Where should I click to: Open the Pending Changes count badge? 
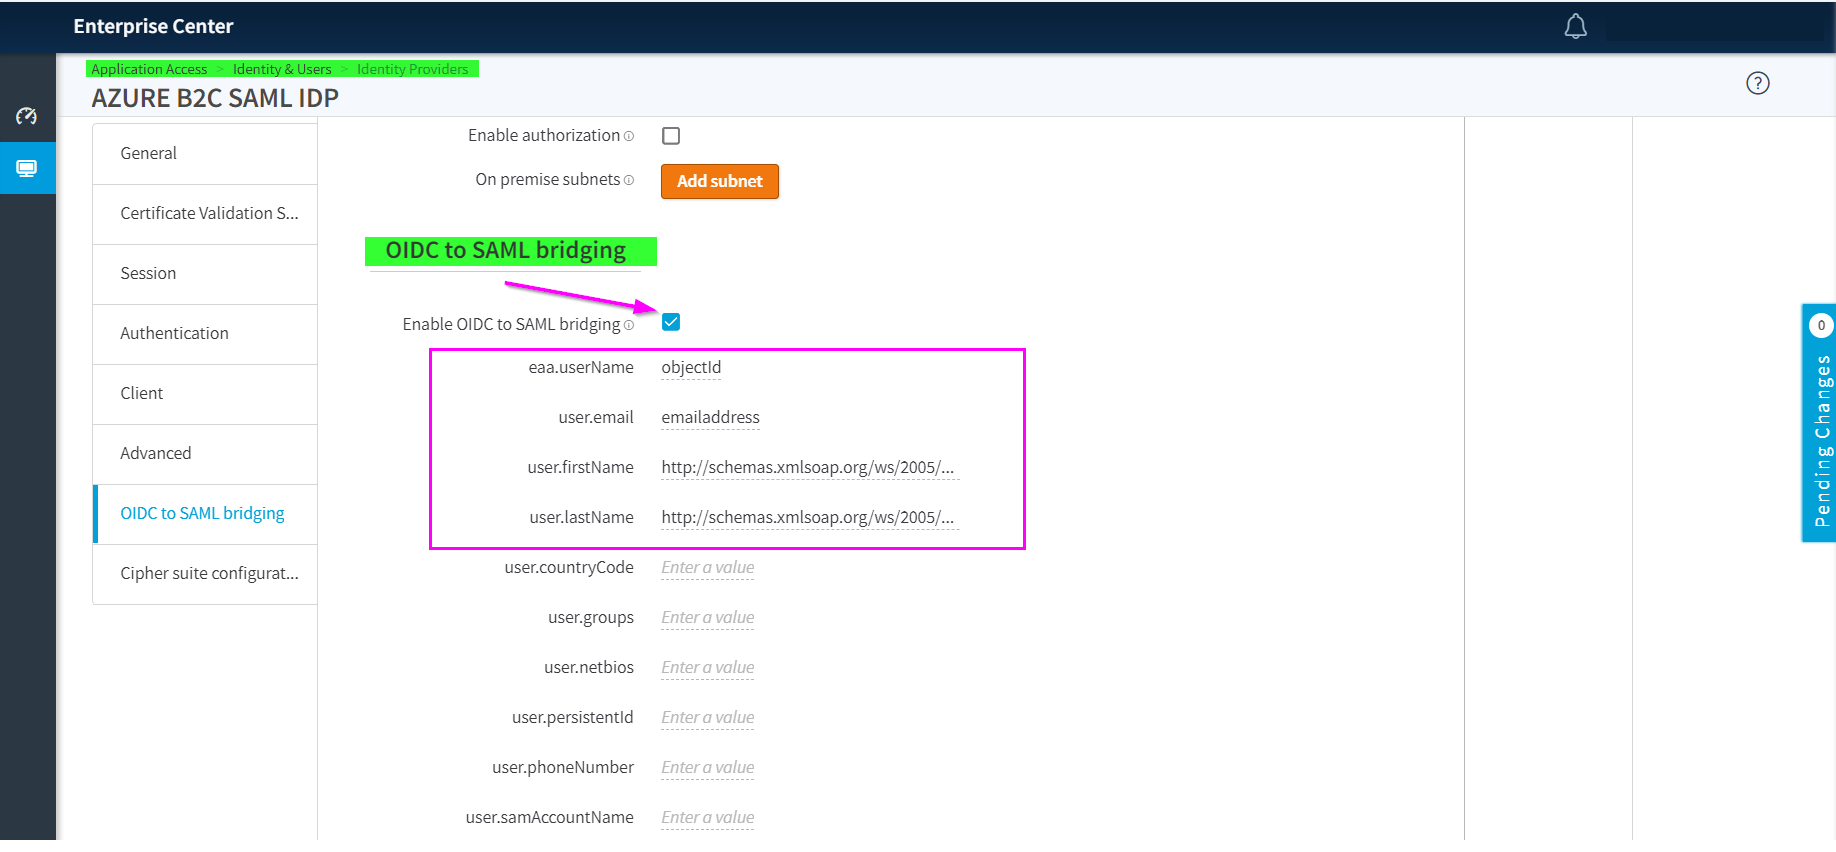1821,325
